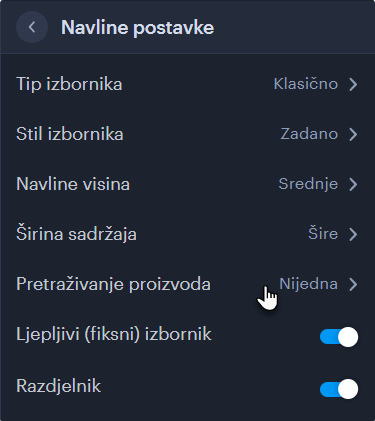Click the chevron beside Nijedna
This screenshot has height=421, width=375.
pos(353,284)
